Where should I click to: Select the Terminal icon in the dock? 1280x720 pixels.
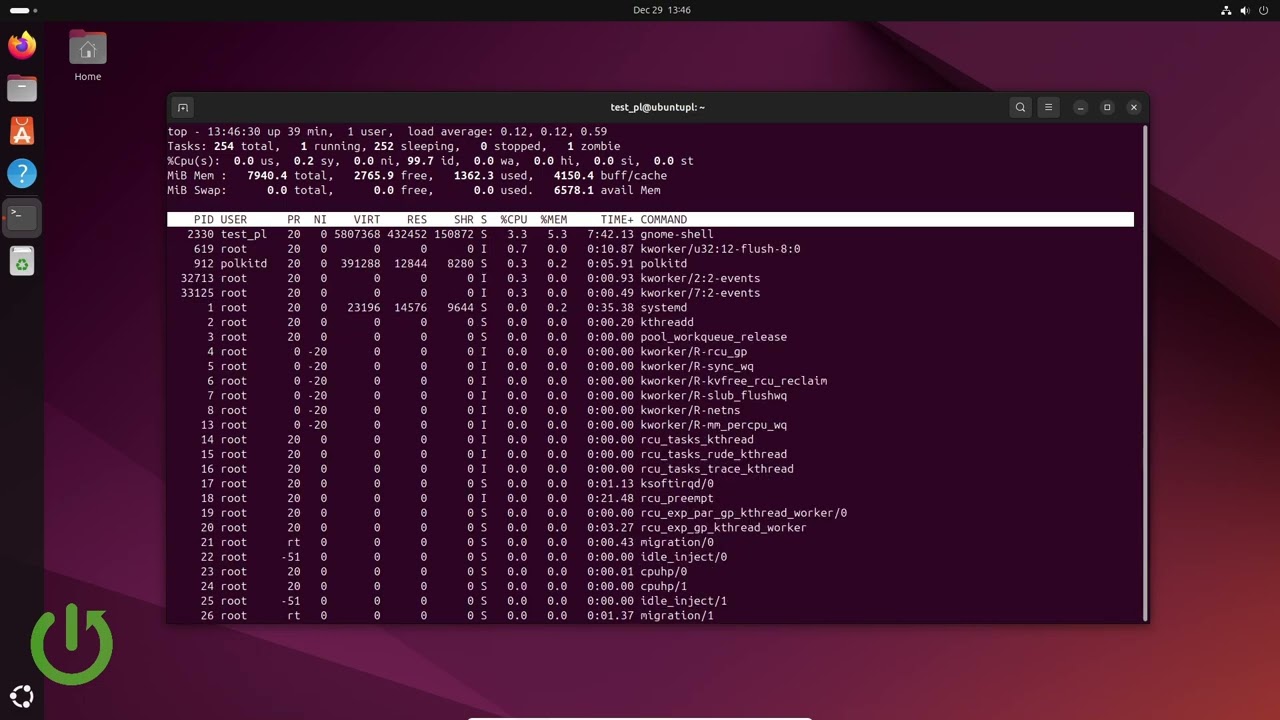pyautogui.click(x=22, y=217)
